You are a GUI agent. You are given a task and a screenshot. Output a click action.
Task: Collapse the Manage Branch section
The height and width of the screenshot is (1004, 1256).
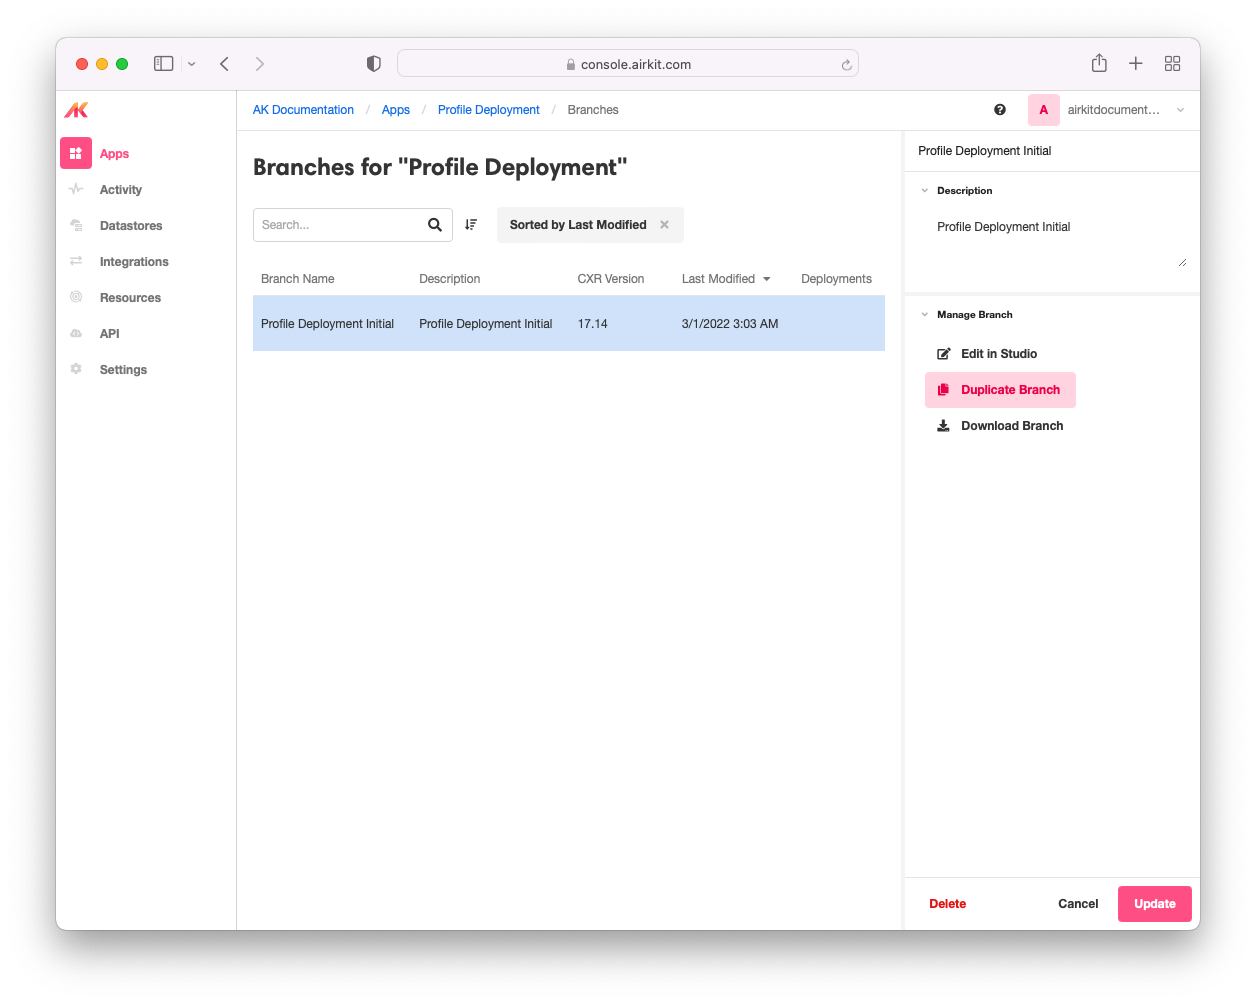(x=925, y=315)
